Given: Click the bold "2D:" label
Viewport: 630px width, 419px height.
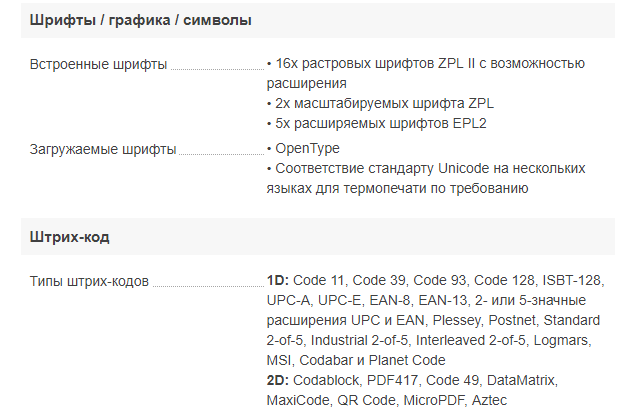Looking at the screenshot, I should point(278,380).
